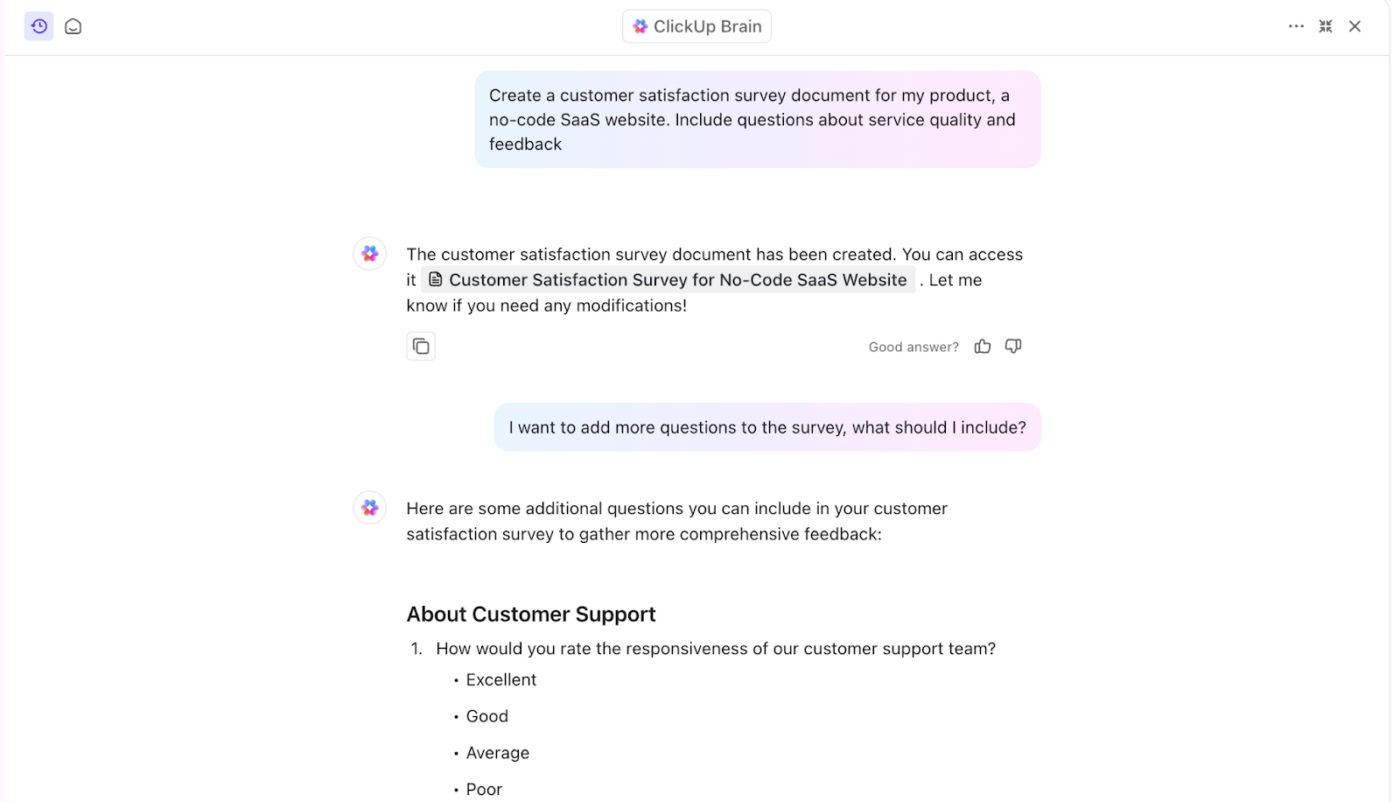
Task: Select the 'add more questions' message bubble
Action: [768, 428]
